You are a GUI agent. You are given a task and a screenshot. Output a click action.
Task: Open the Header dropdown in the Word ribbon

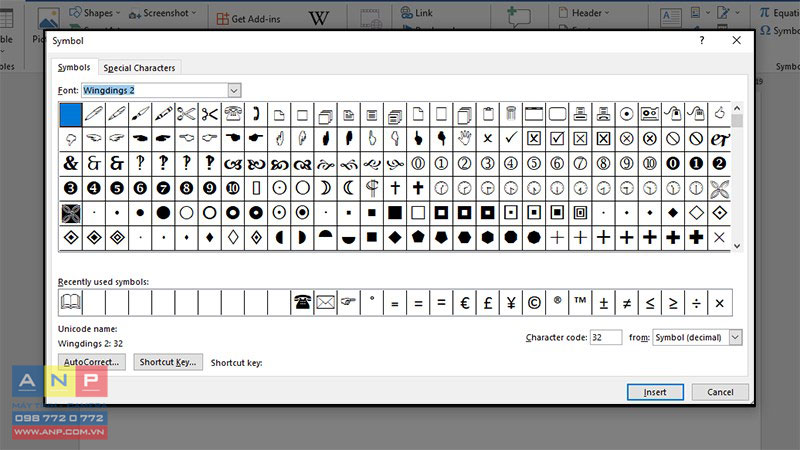point(584,13)
